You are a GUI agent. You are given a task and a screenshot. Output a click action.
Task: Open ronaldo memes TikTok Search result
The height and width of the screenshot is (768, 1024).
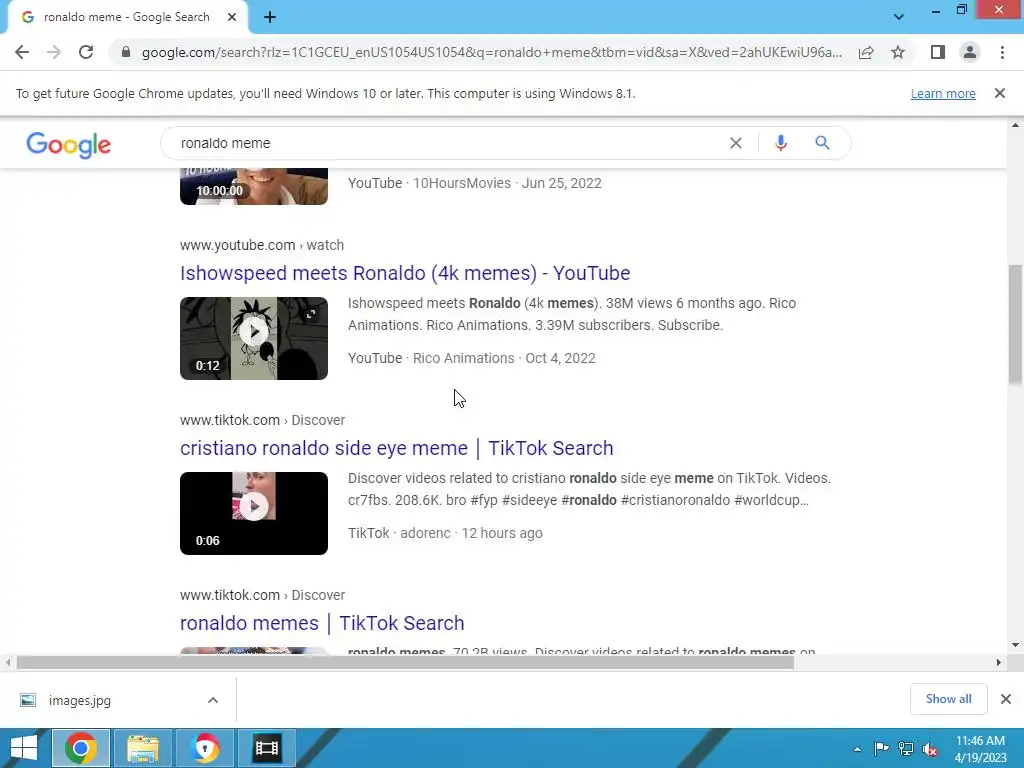coord(322,623)
